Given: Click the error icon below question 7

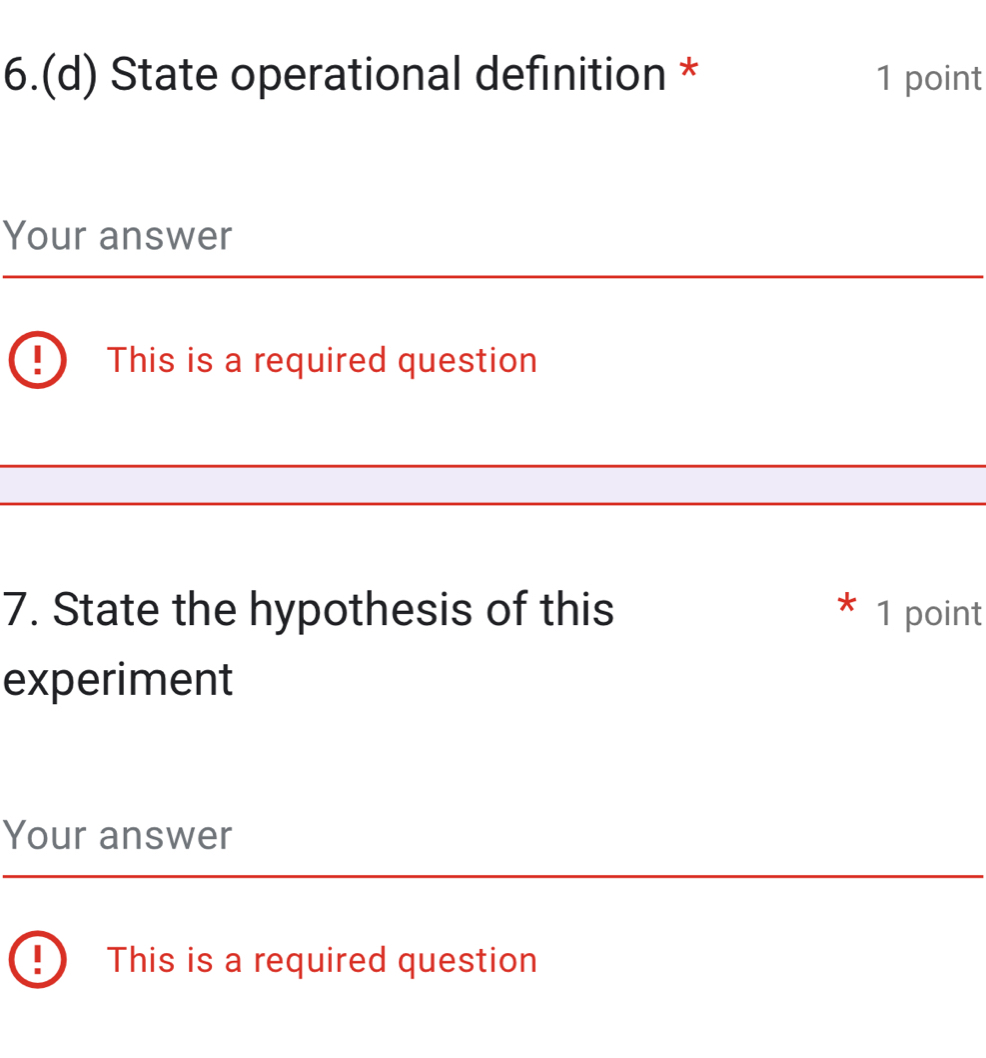Looking at the screenshot, I should pos(38,959).
